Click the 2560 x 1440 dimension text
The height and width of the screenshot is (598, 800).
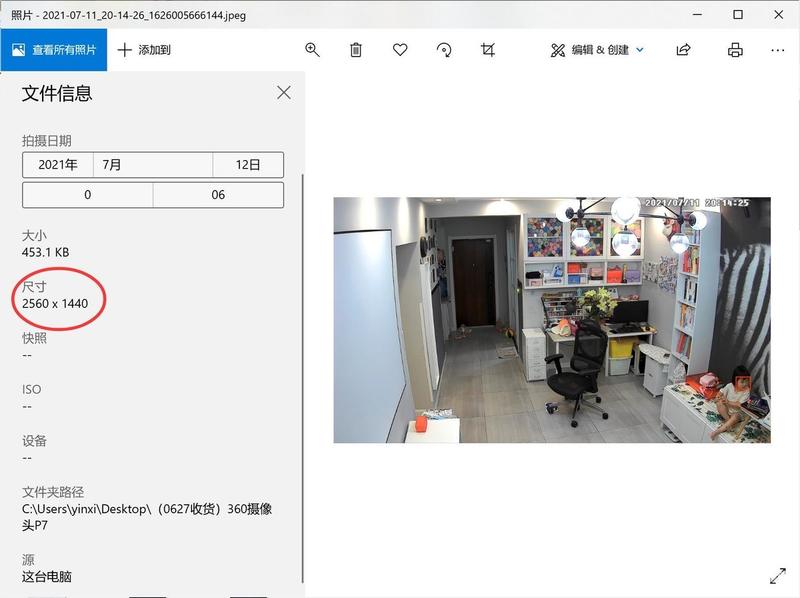(55, 304)
